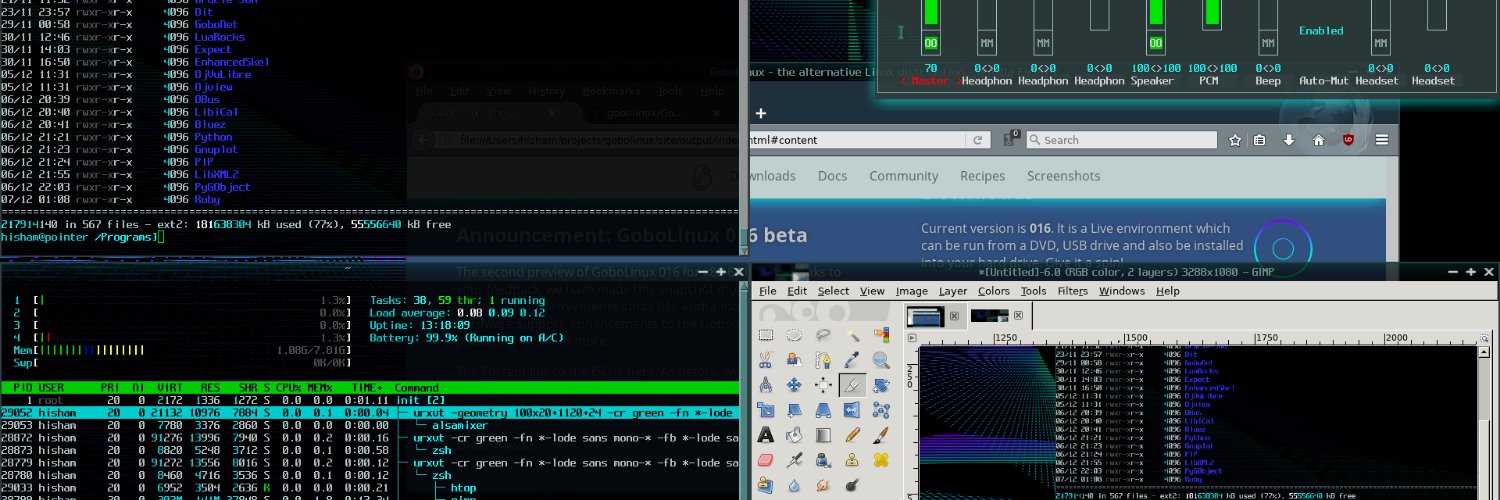Viewport: 1500px width, 500px height.
Task: Open the Screenshots link on GoboLinux site
Action: click(x=1063, y=176)
